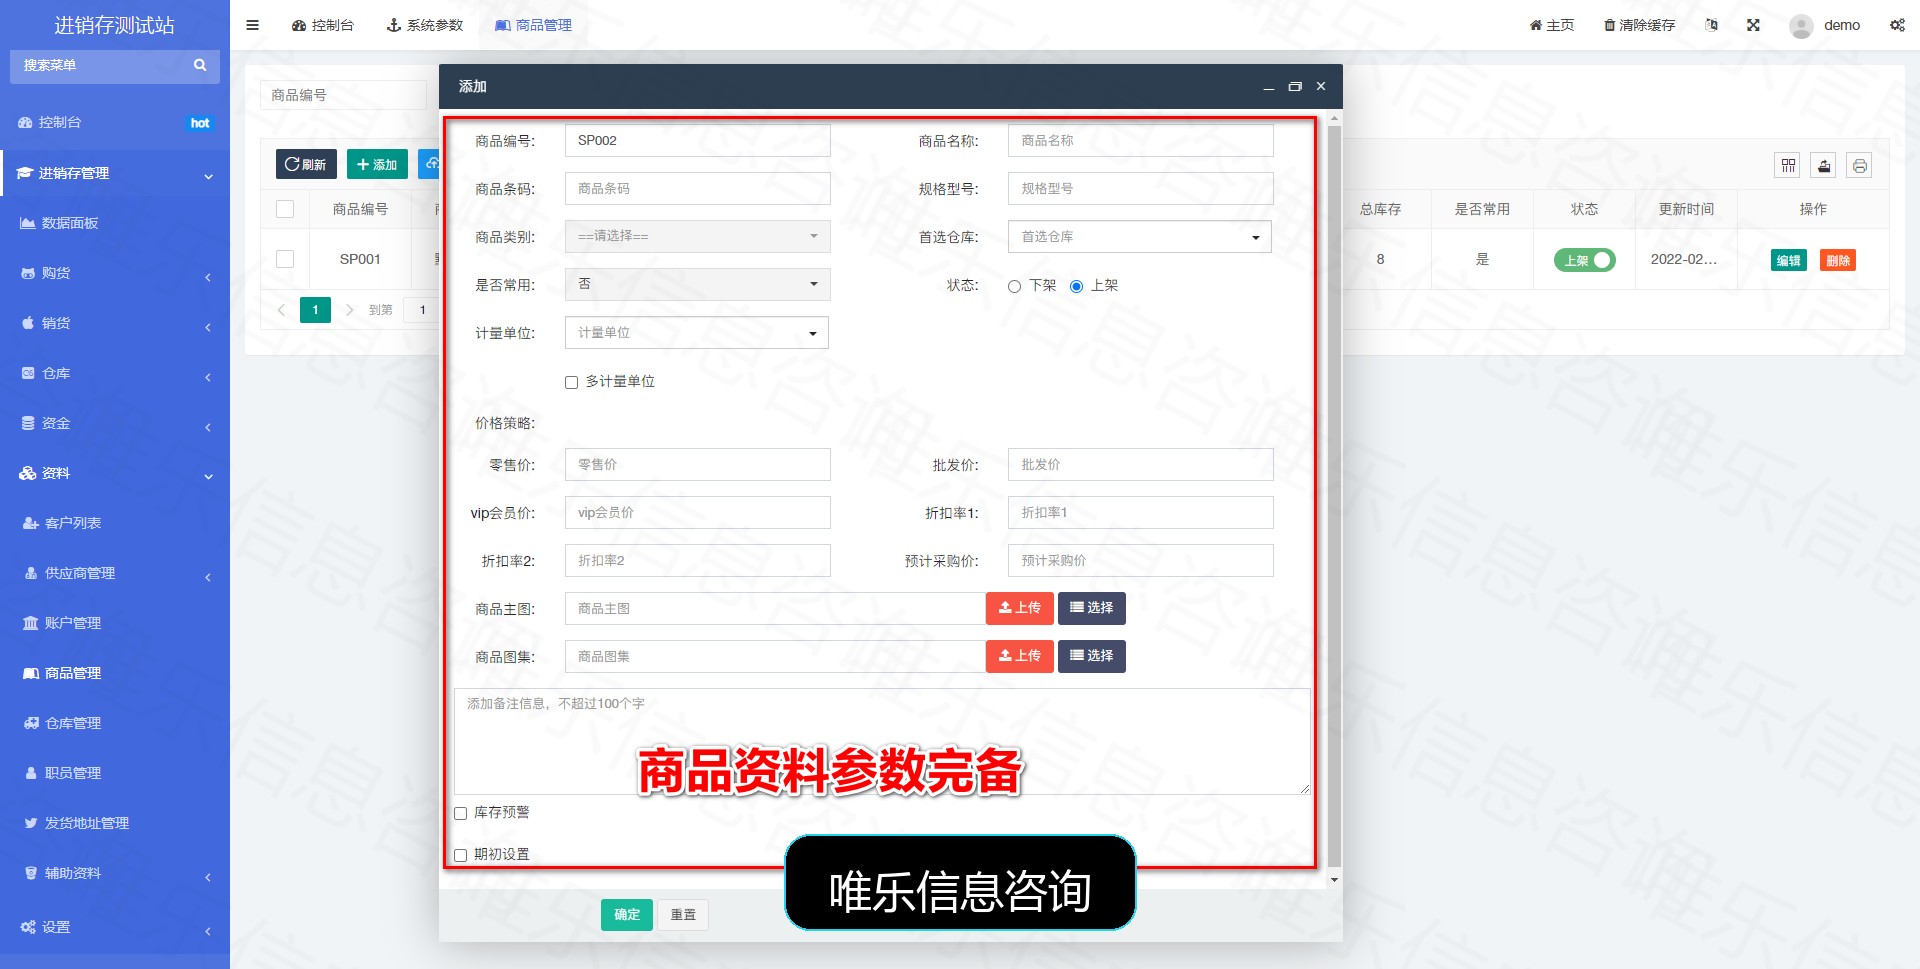Open 客户列表 in the sidebar

72,523
